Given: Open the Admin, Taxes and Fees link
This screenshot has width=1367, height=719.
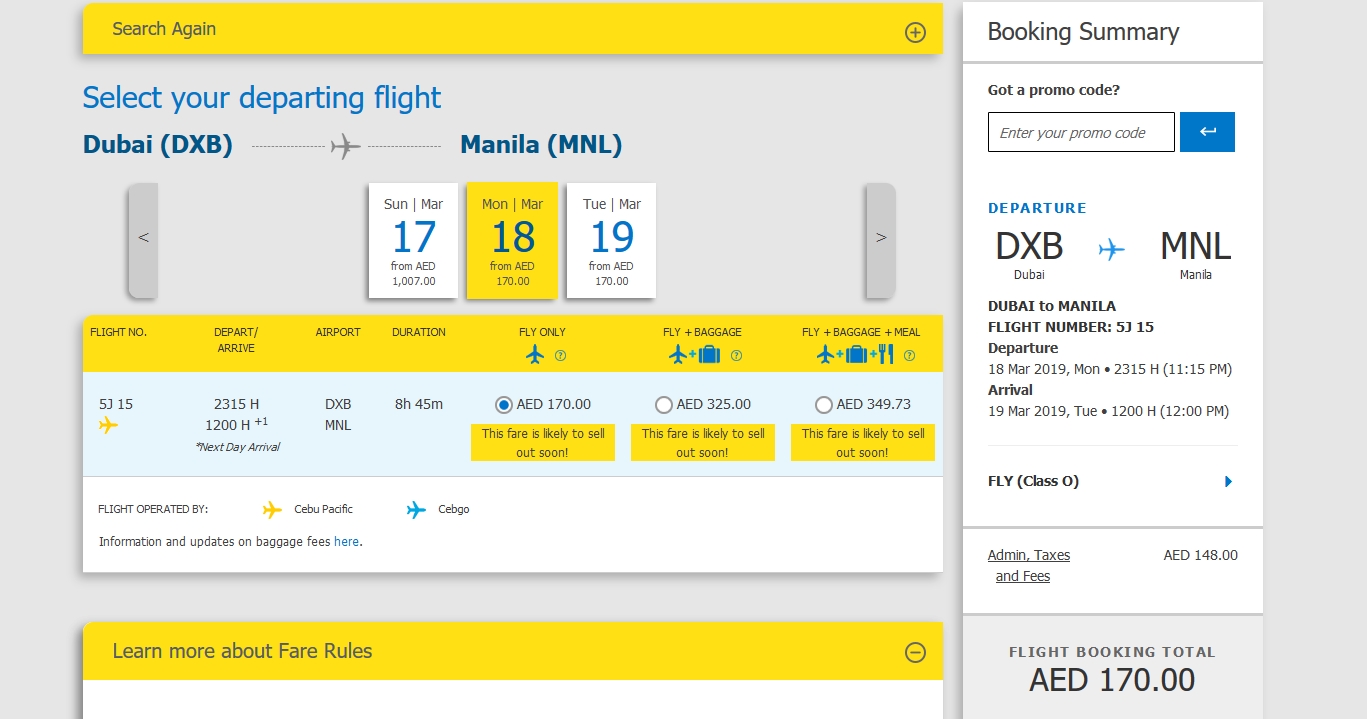Looking at the screenshot, I should [1029, 566].
